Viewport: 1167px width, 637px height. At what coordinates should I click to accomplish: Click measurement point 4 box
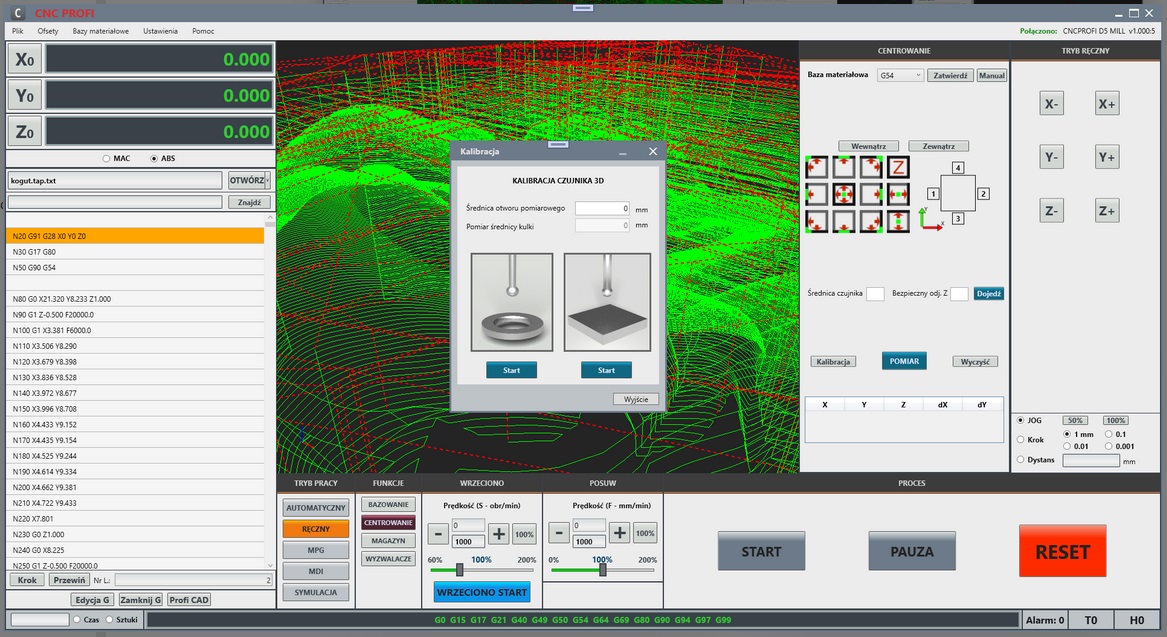tap(958, 168)
